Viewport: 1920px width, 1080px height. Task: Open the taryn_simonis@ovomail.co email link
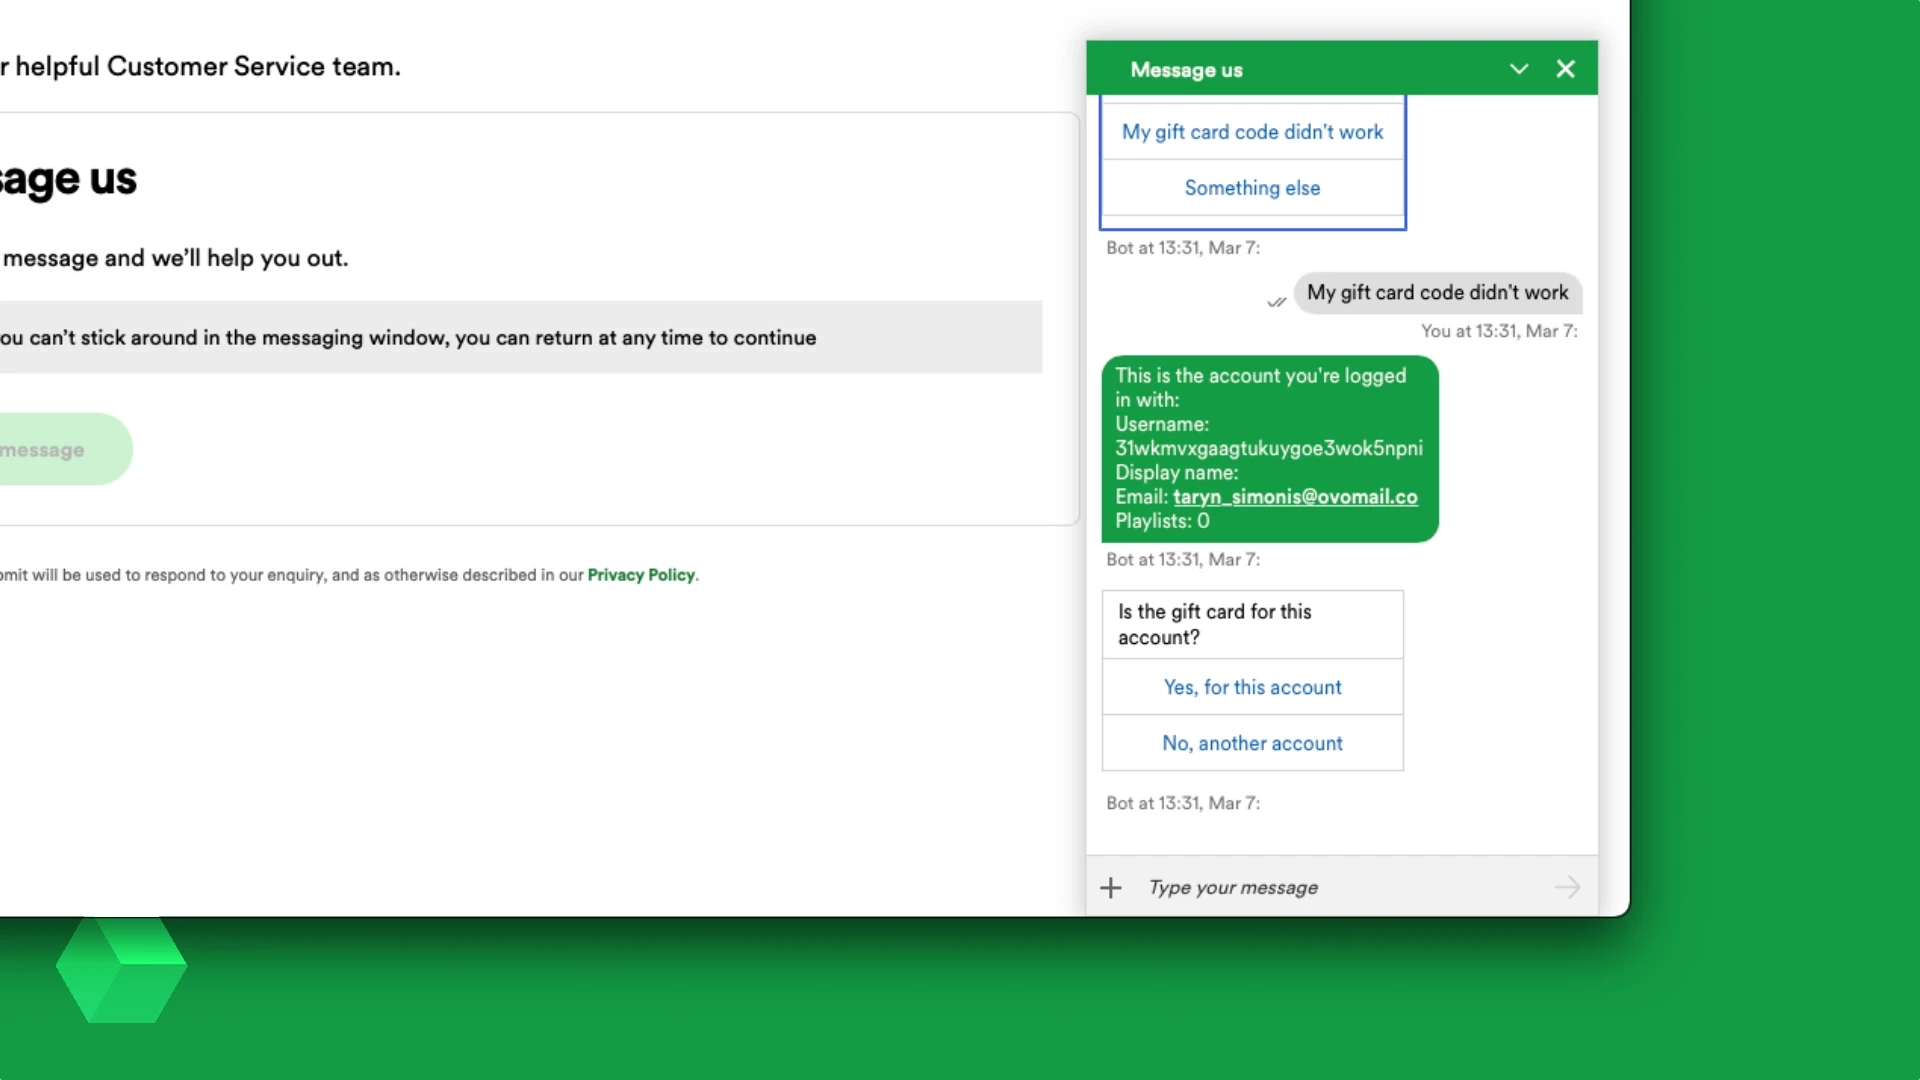point(1295,497)
